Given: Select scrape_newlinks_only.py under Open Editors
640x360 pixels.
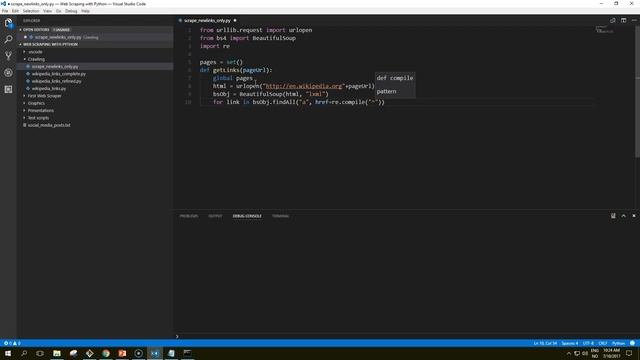Looking at the screenshot, I should pos(58,37).
